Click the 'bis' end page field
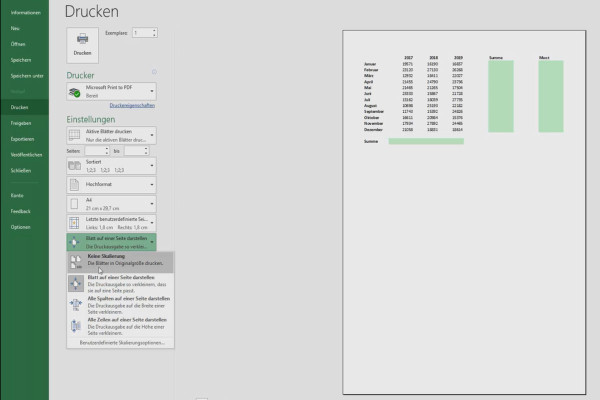 point(134,151)
